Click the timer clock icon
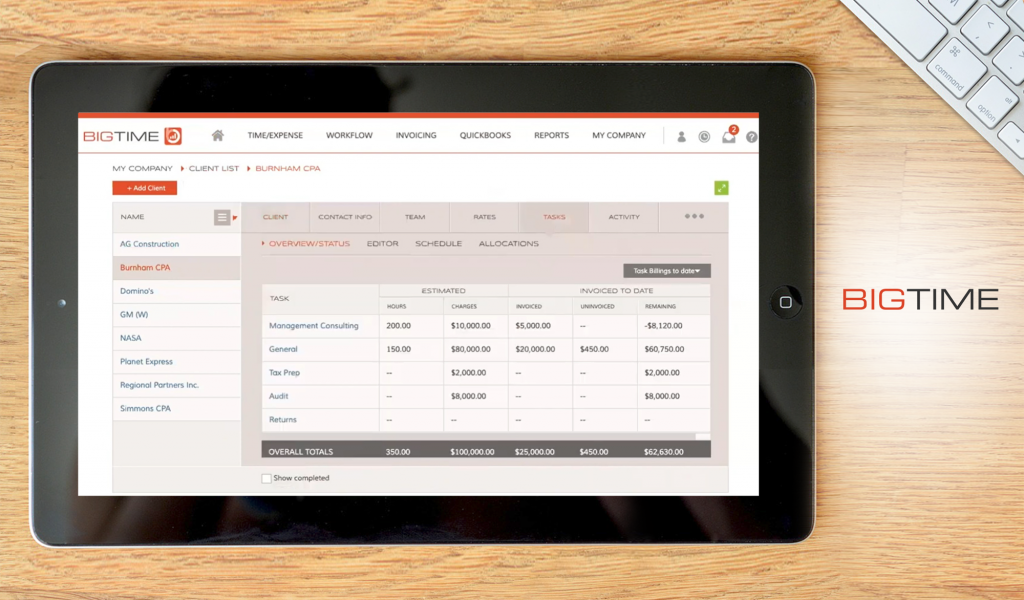The image size is (1024, 600). tap(704, 137)
